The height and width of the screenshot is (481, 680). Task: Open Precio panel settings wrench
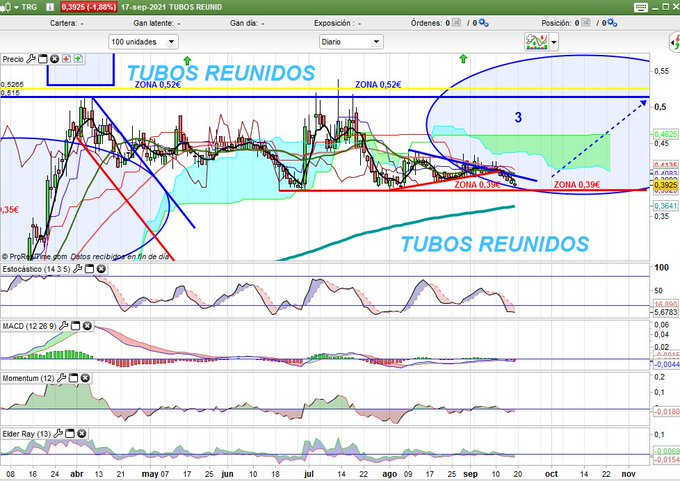click(31, 59)
